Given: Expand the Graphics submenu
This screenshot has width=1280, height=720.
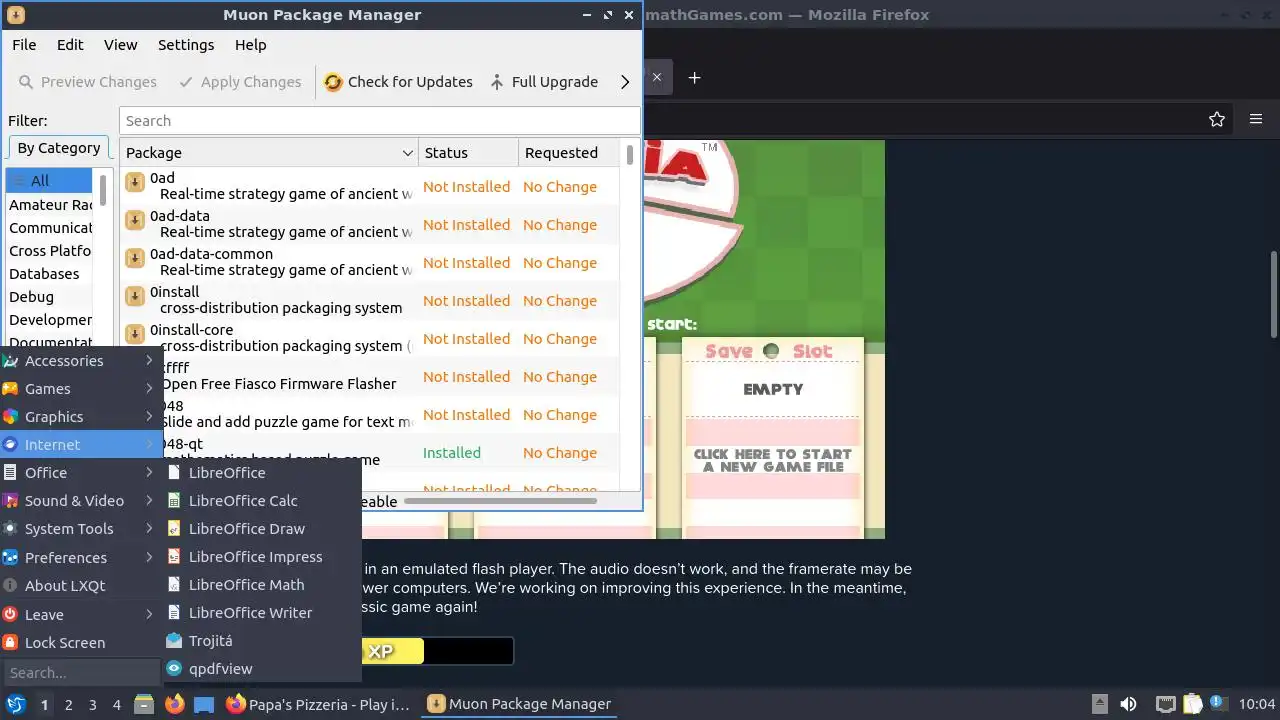Looking at the screenshot, I should [x=81, y=417].
